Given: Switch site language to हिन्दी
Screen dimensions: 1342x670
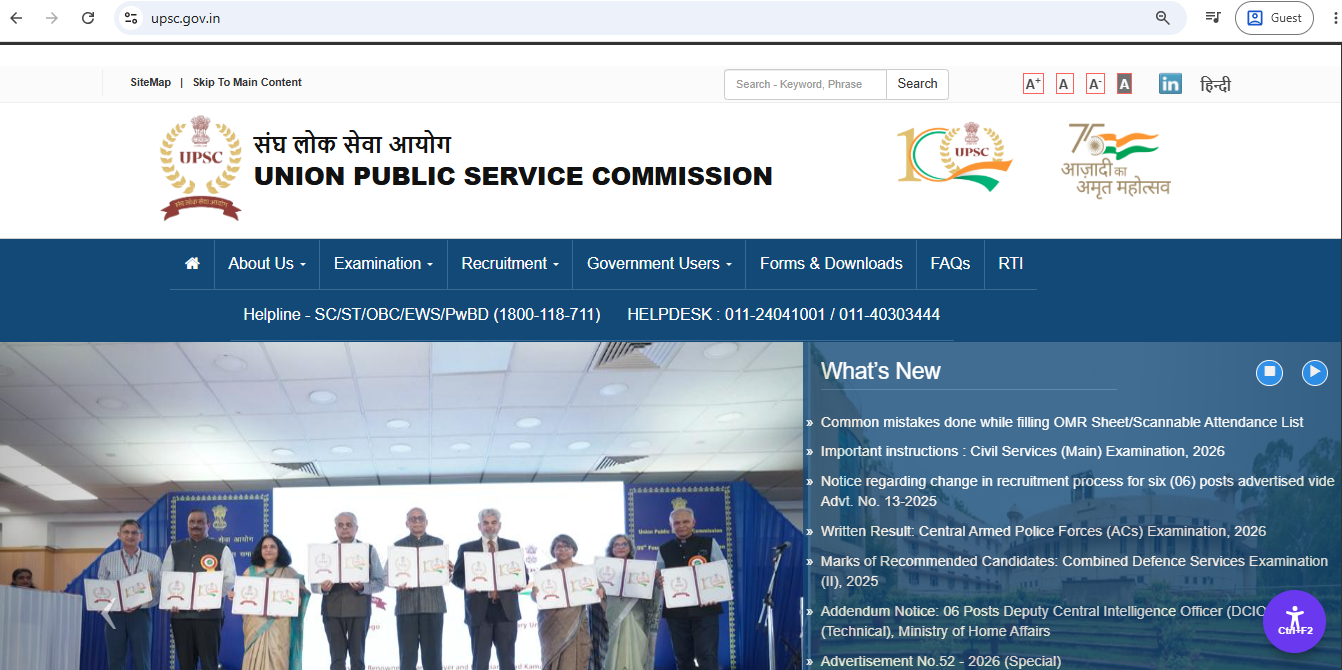Looking at the screenshot, I should pyautogui.click(x=1215, y=85).
